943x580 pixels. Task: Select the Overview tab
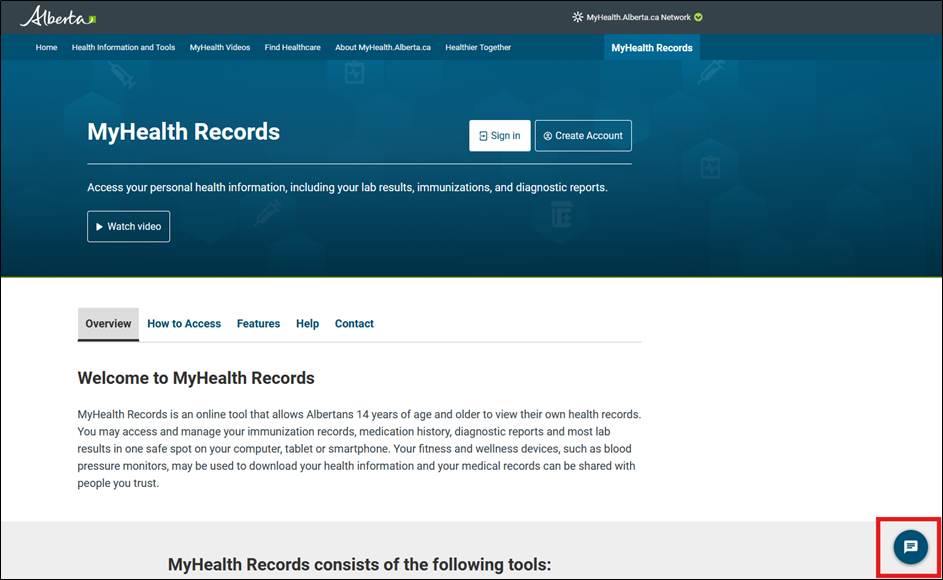pos(108,324)
